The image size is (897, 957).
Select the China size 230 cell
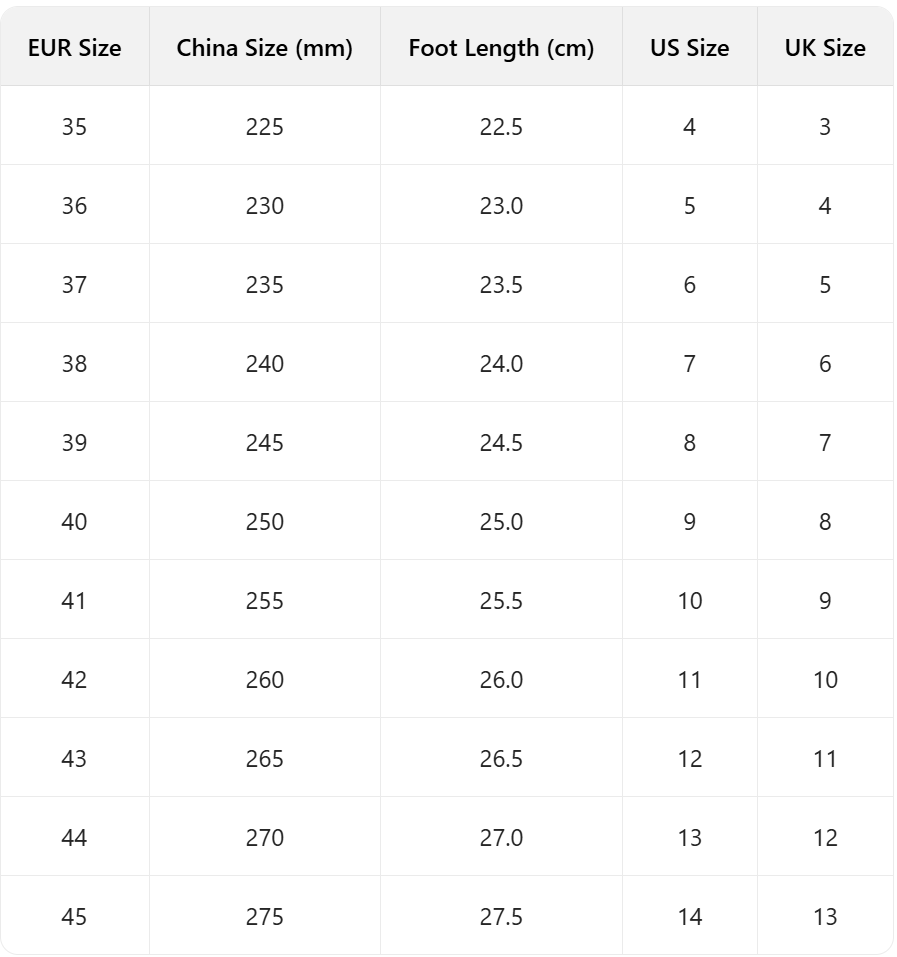[x=265, y=206]
